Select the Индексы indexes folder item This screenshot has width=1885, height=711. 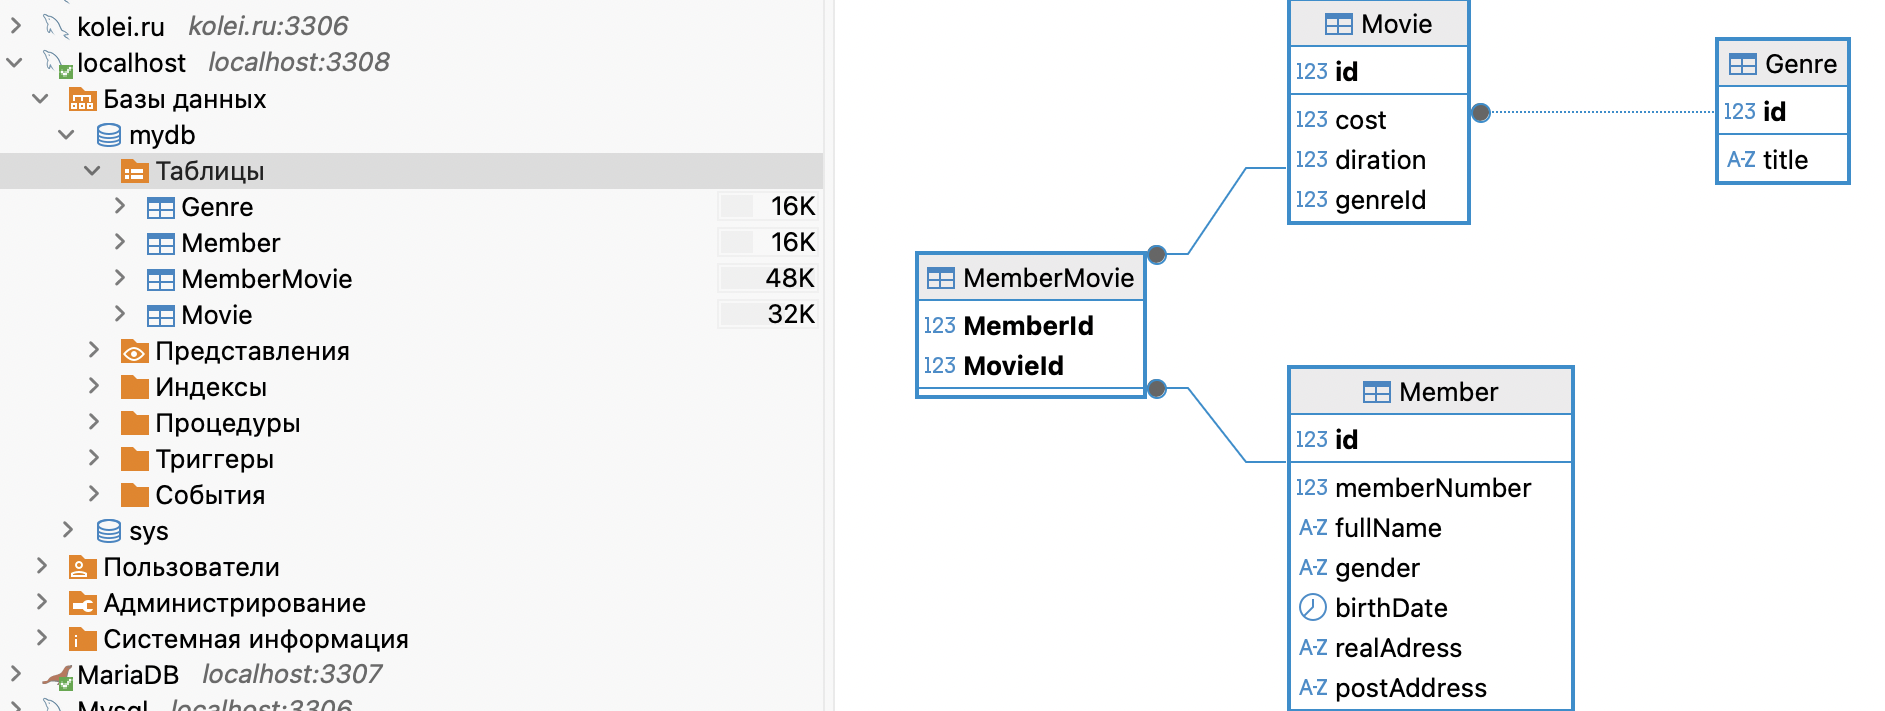(210, 387)
